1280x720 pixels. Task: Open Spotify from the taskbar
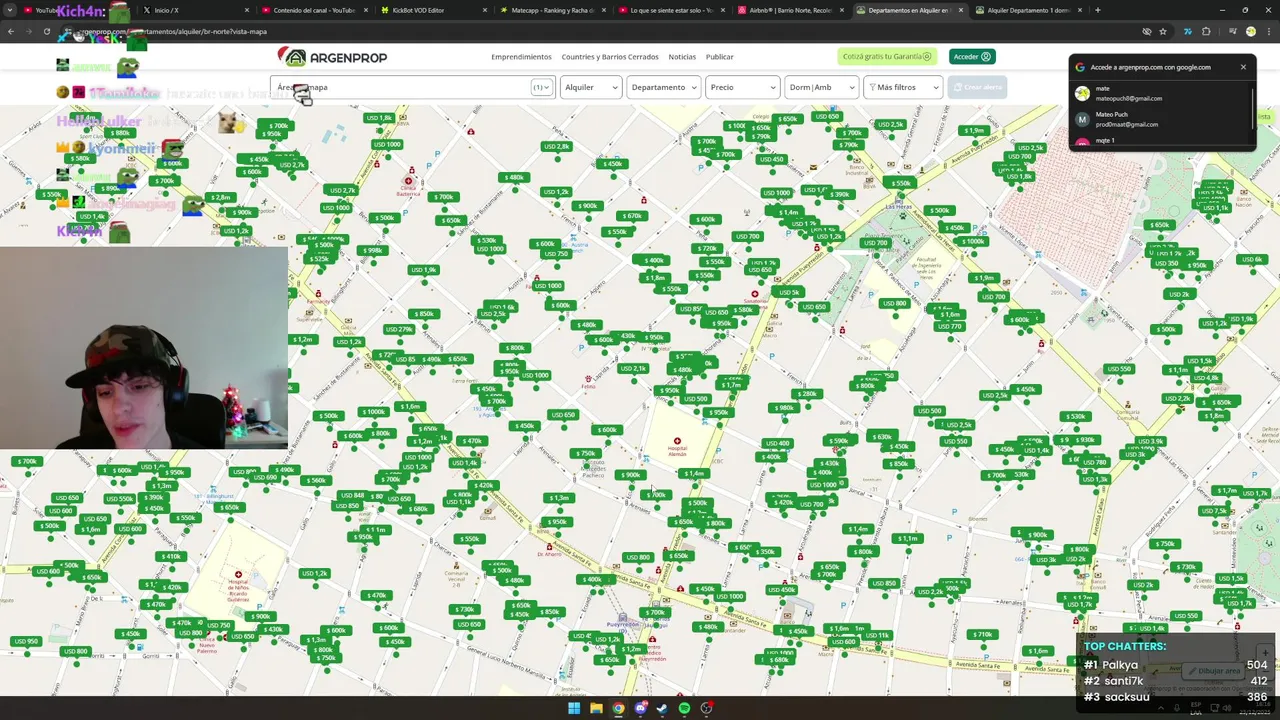click(x=684, y=708)
